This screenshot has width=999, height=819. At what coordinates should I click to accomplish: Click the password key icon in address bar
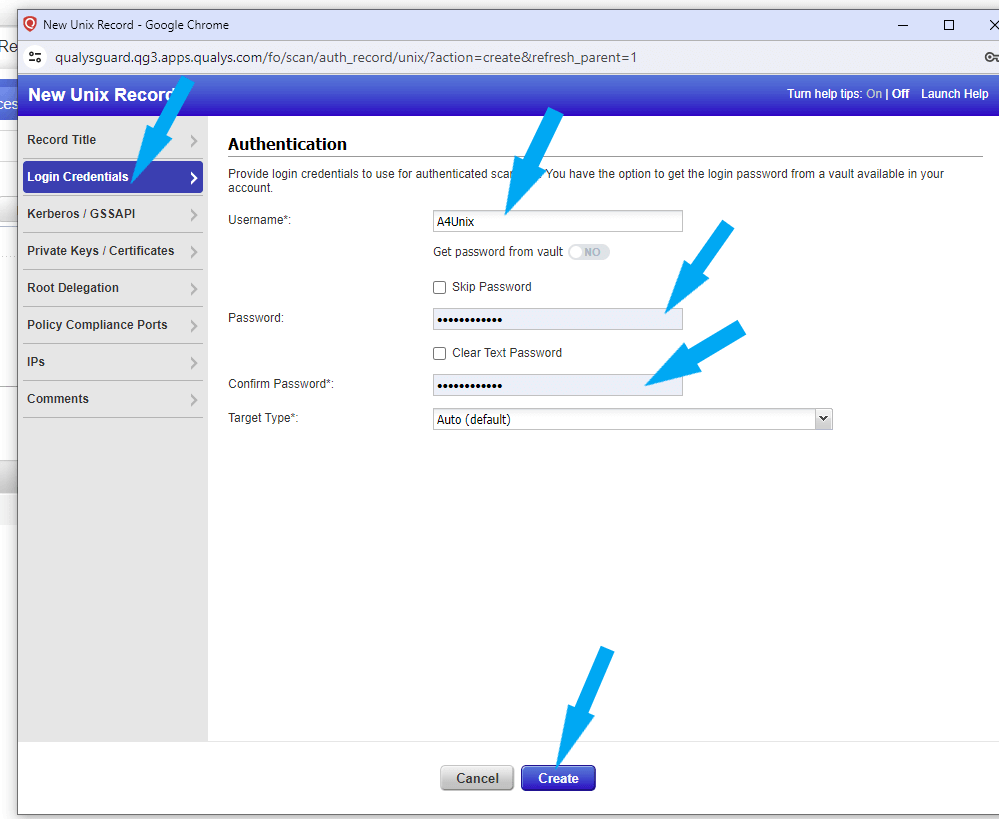coord(991,57)
